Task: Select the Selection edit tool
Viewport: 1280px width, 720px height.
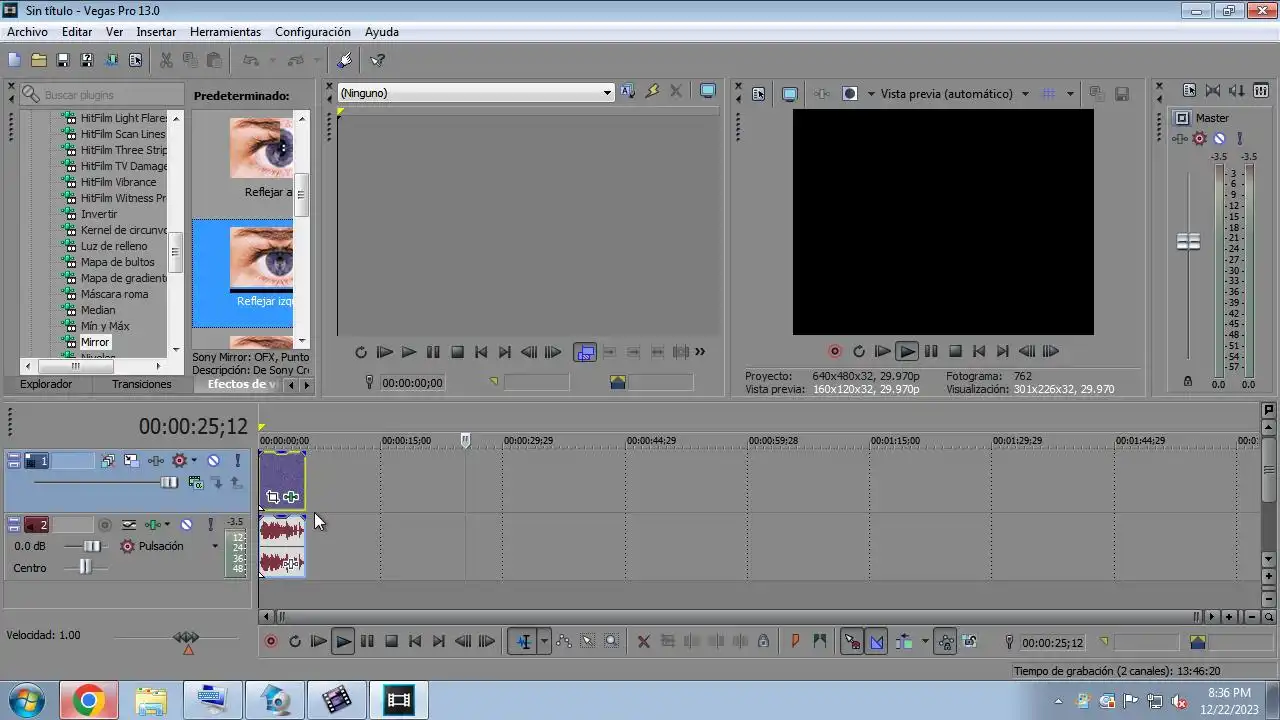Action: coord(588,642)
